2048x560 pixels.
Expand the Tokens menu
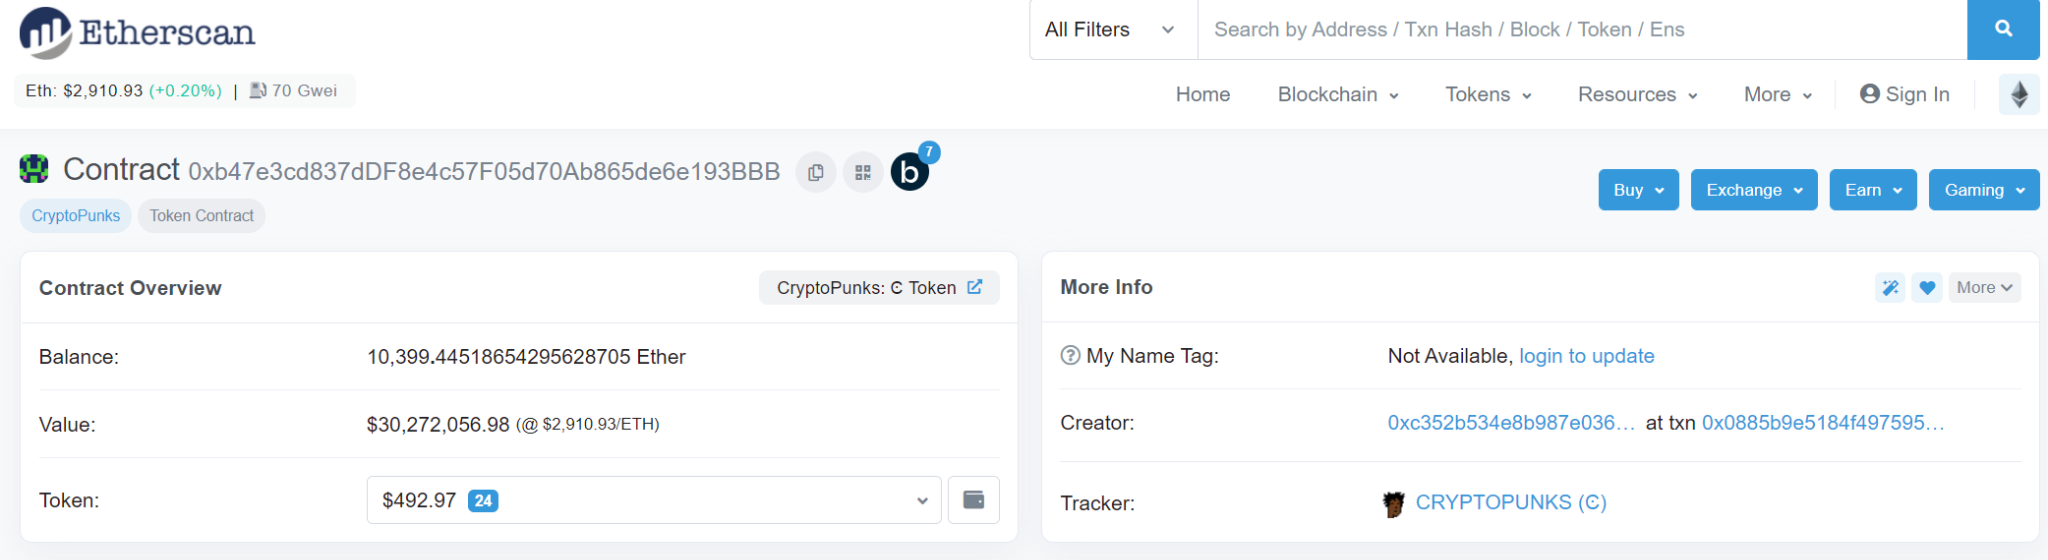(x=1488, y=94)
